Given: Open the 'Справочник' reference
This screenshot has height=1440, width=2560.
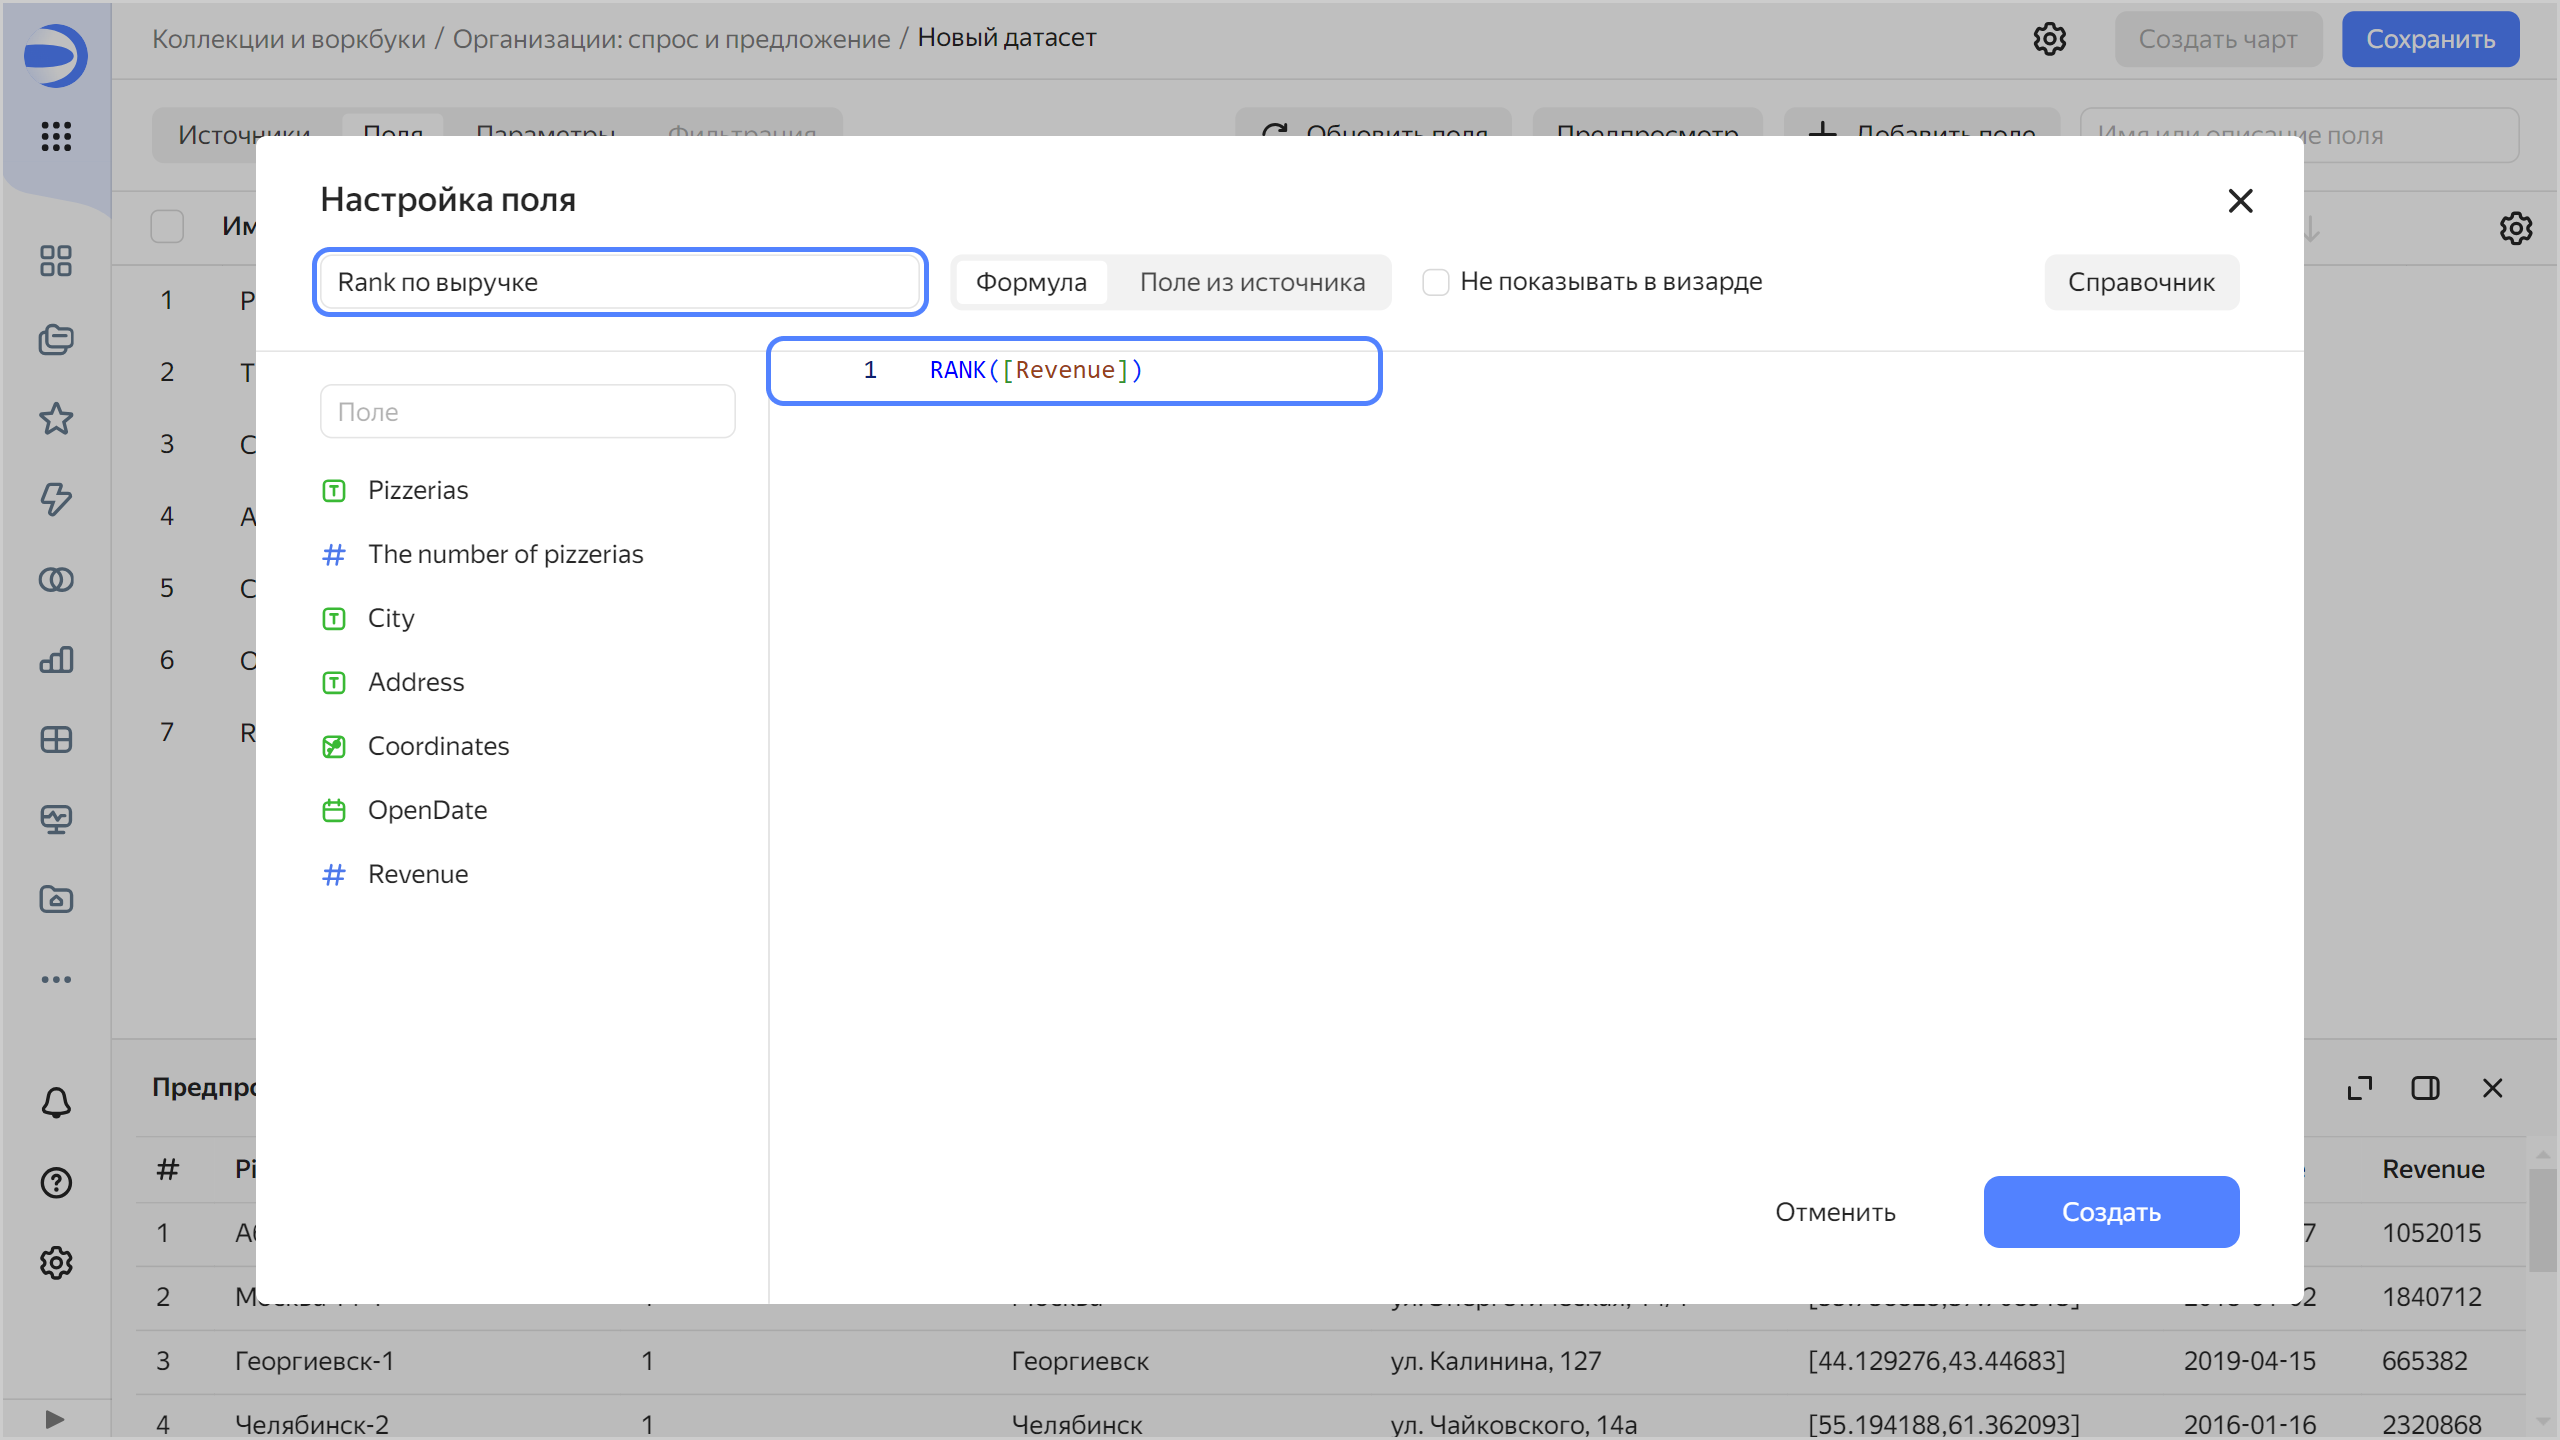Looking at the screenshot, I should pyautogui.click(x=2141, y=282).
